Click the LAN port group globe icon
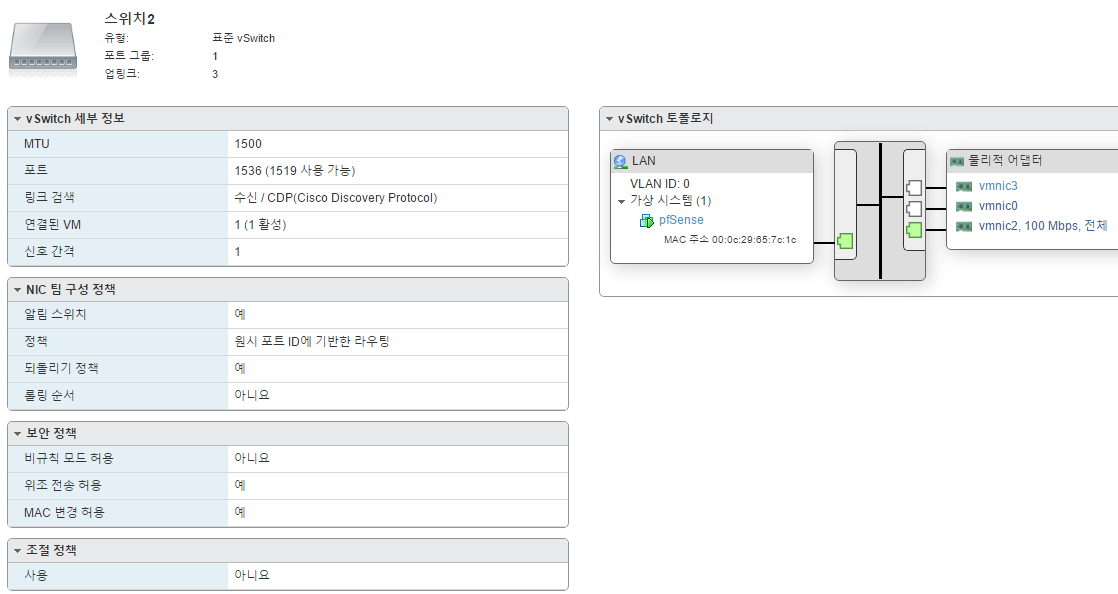This screenshot has width=1118, height=594. [620, 162]
